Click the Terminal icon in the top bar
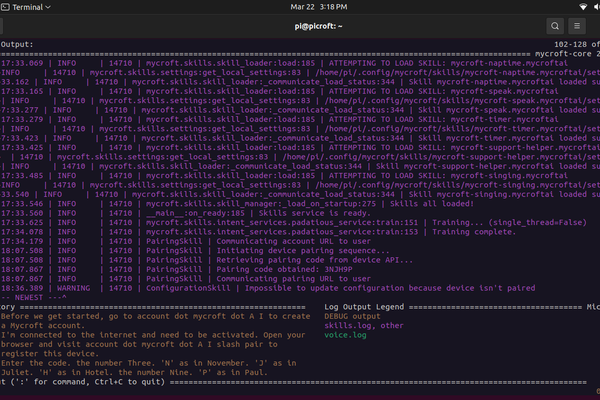 [5, 7]
